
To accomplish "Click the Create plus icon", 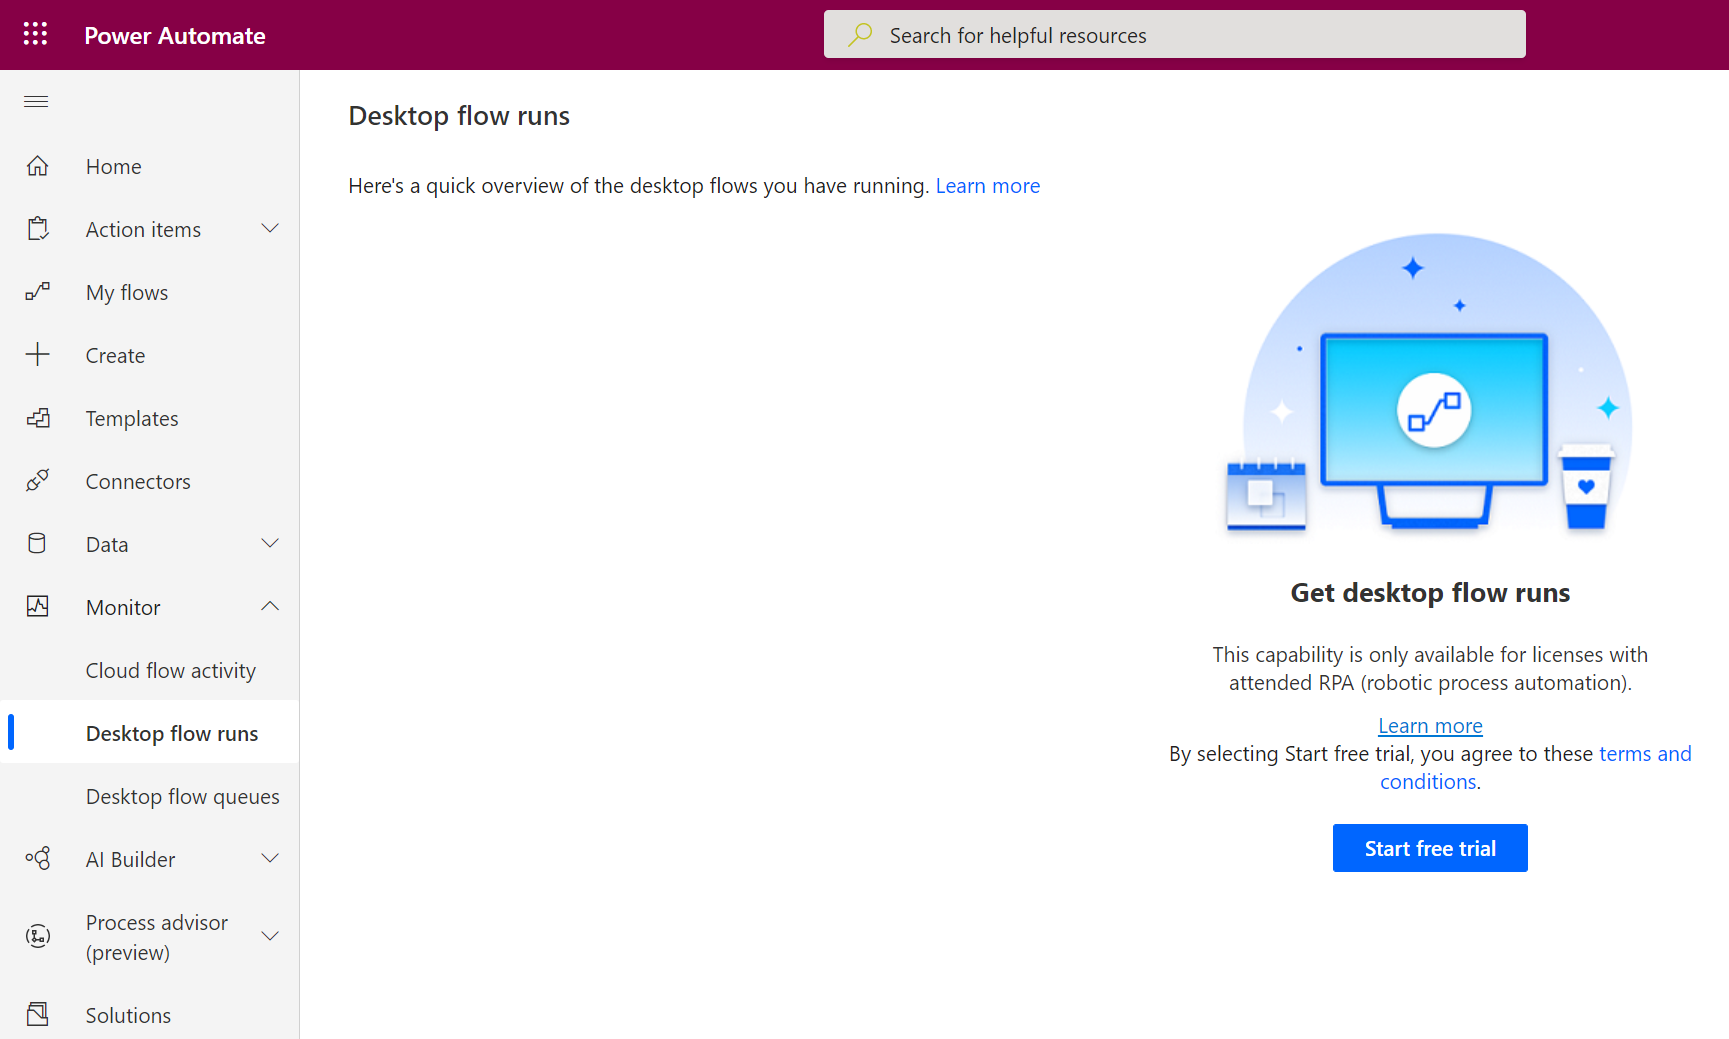I will (x=38, y=355).
